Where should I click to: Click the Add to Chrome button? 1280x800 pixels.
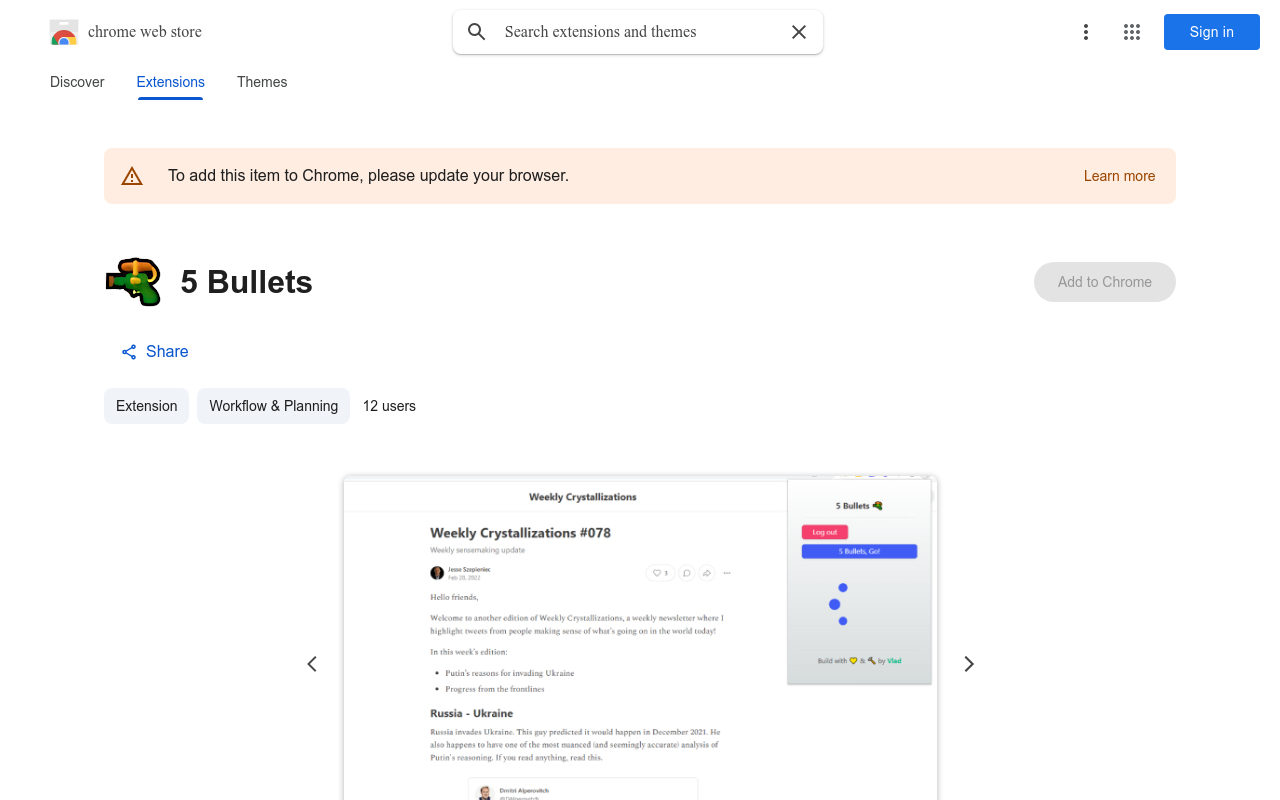(1105, 282)
